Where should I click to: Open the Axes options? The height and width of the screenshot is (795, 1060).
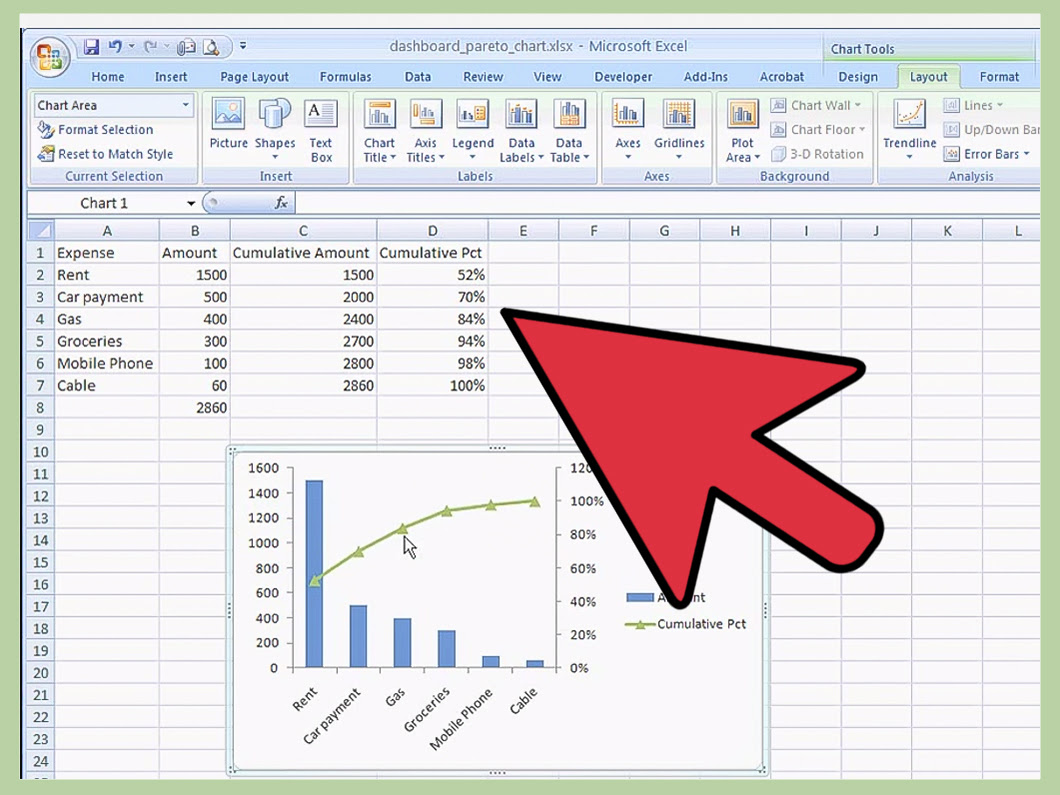point(627,130)
